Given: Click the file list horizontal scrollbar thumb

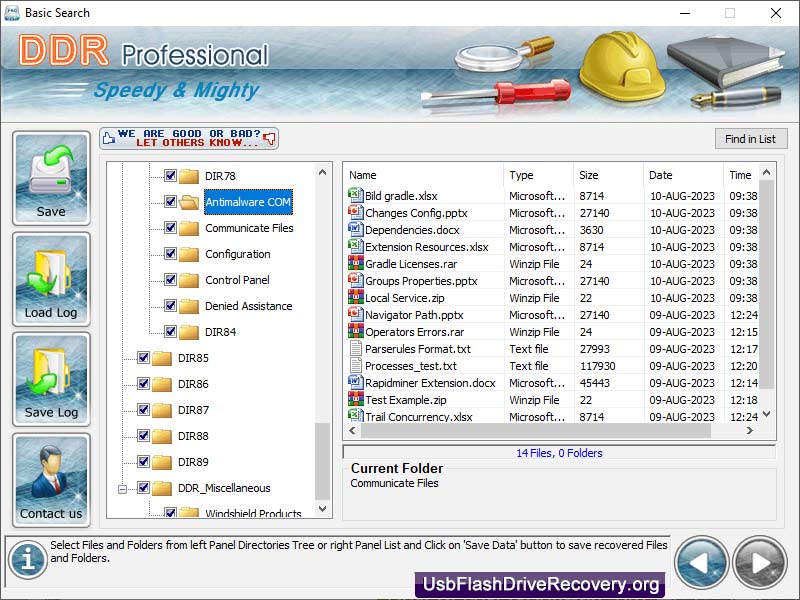Looking at the screenshot, I should click(x=536, y=431).
